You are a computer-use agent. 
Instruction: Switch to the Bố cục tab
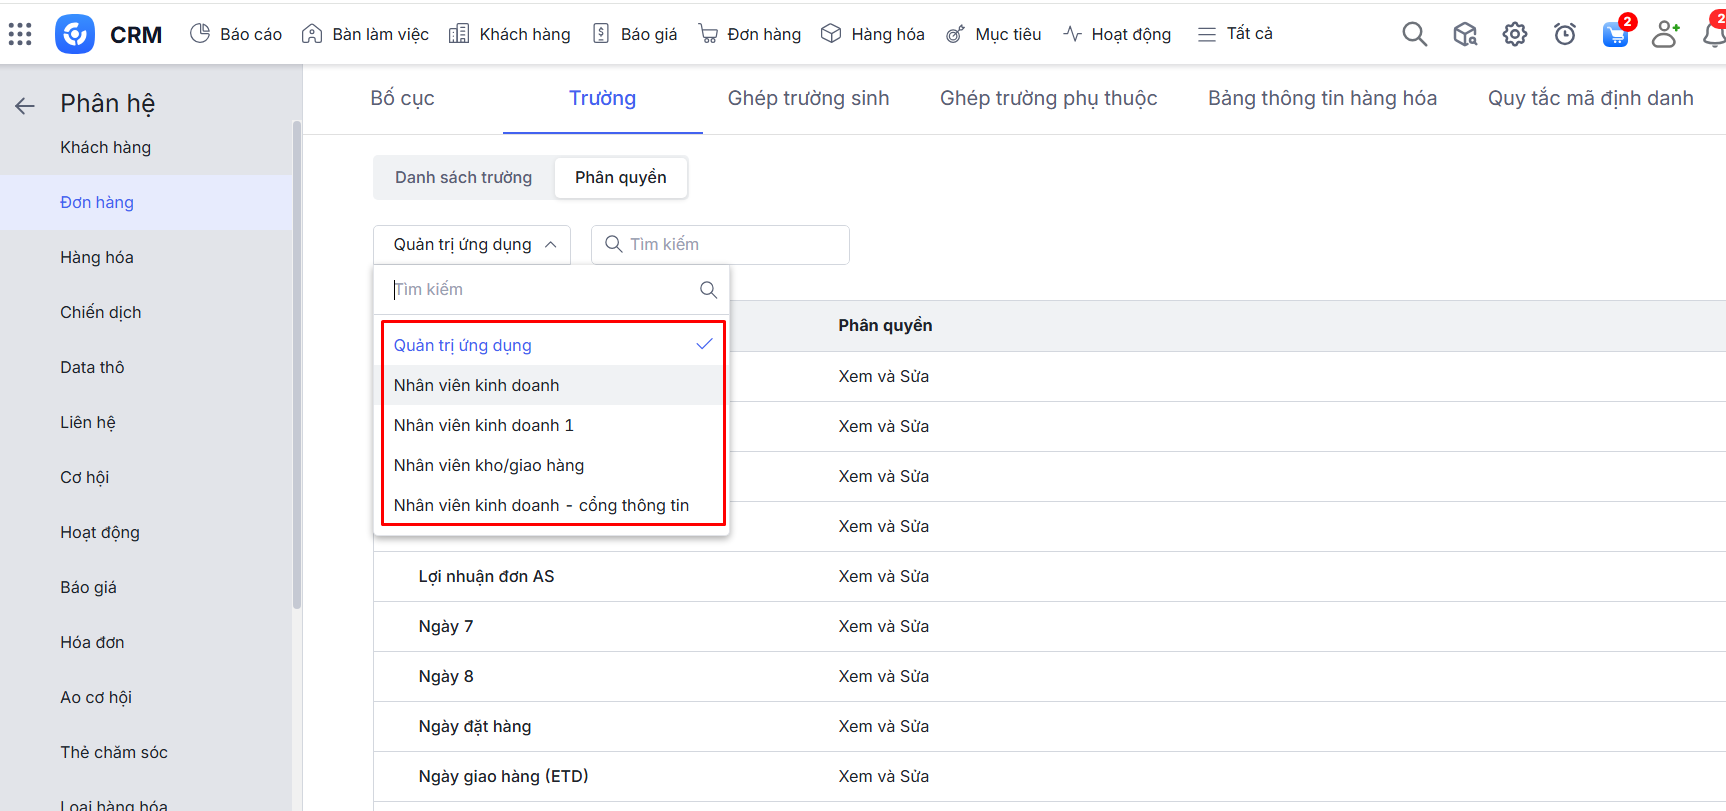(402, 98)
